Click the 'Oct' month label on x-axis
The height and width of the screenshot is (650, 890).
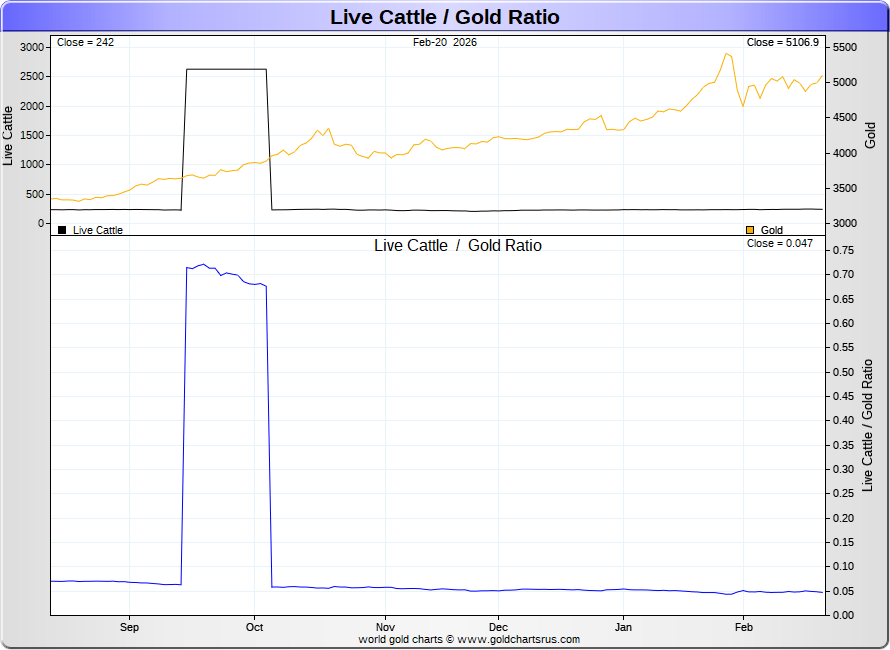click(x=254, y=627)
